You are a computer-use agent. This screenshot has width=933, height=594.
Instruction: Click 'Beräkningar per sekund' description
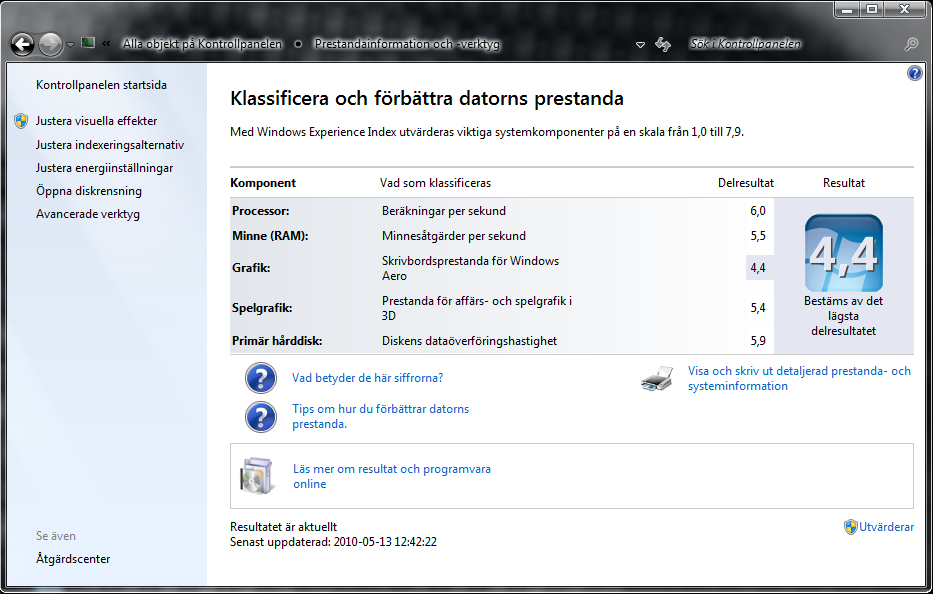(x=444, y=211)
